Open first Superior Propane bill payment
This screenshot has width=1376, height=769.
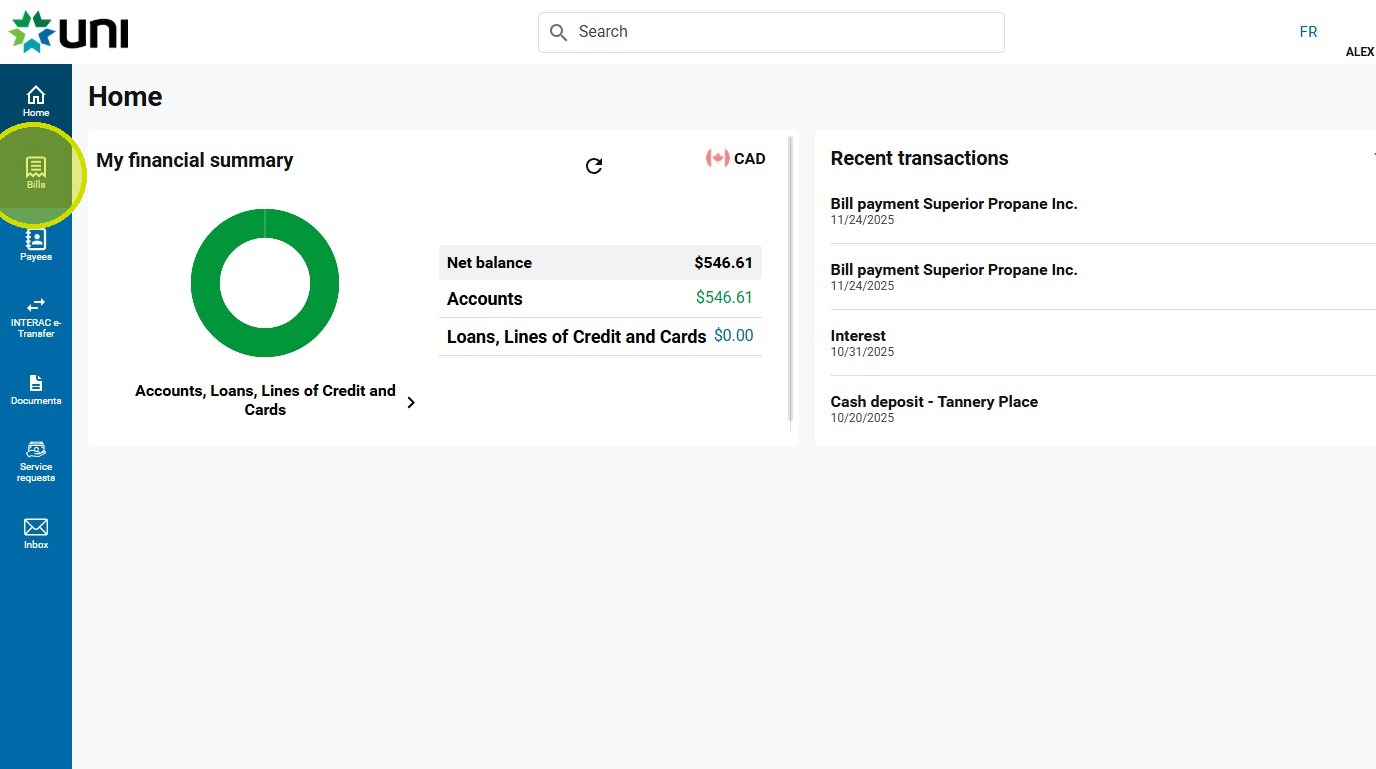tap(954, 210)
